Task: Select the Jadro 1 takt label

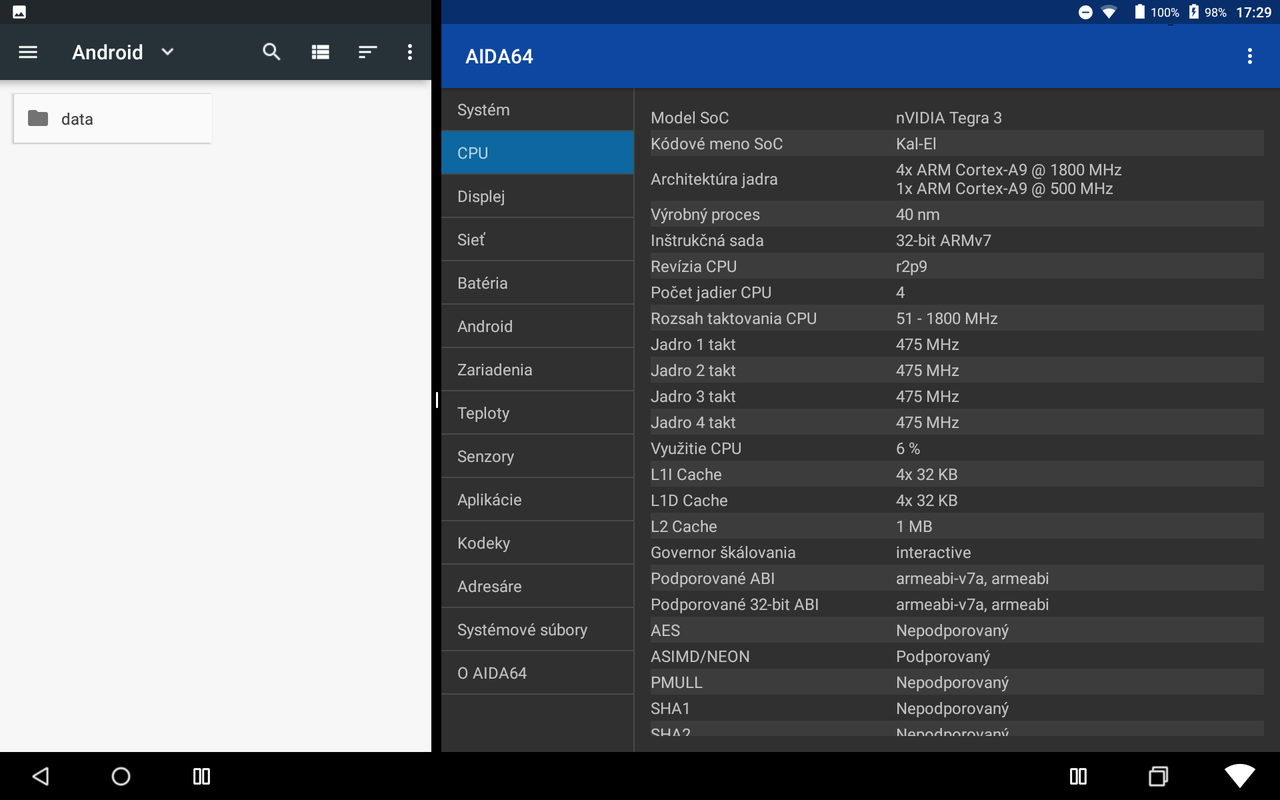Action: pyautogui.click(x=693, y=344)
